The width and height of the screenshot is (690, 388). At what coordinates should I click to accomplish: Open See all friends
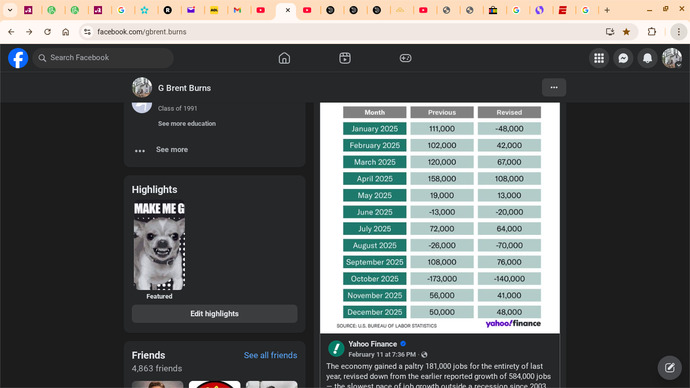270,355
